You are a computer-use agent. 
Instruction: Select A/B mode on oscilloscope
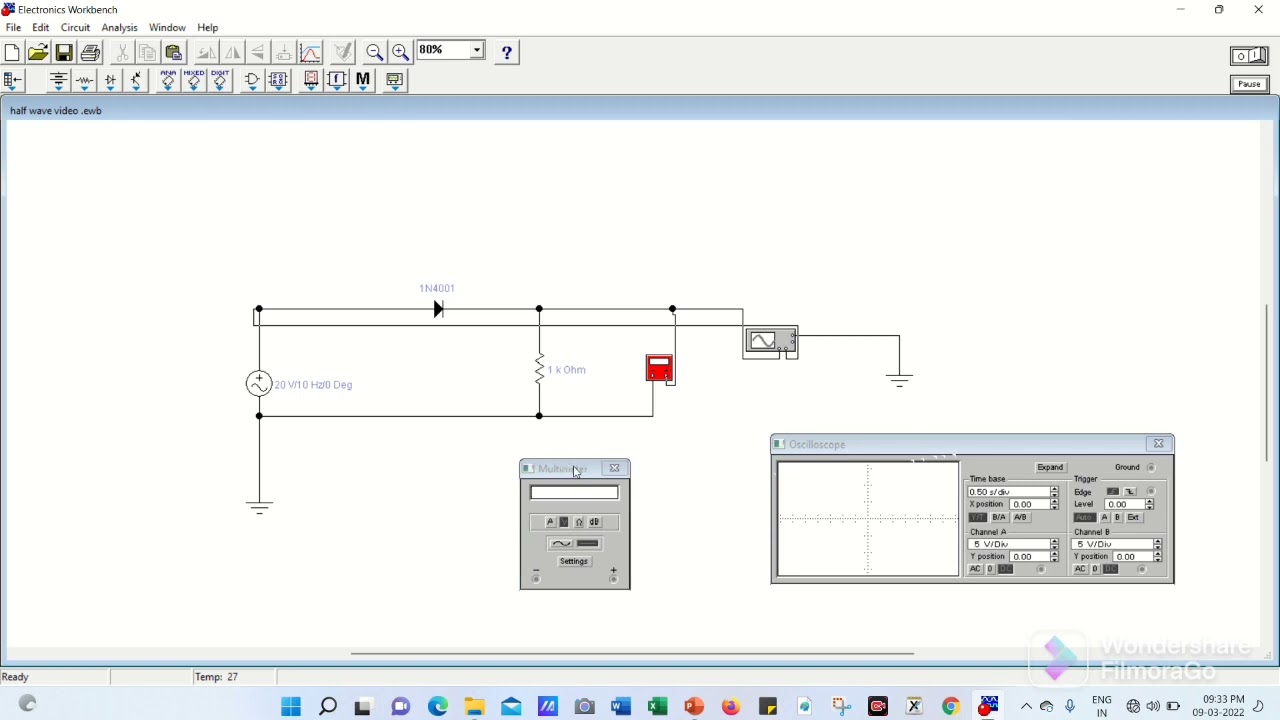pyautogui.click(x=1021, y=517)
